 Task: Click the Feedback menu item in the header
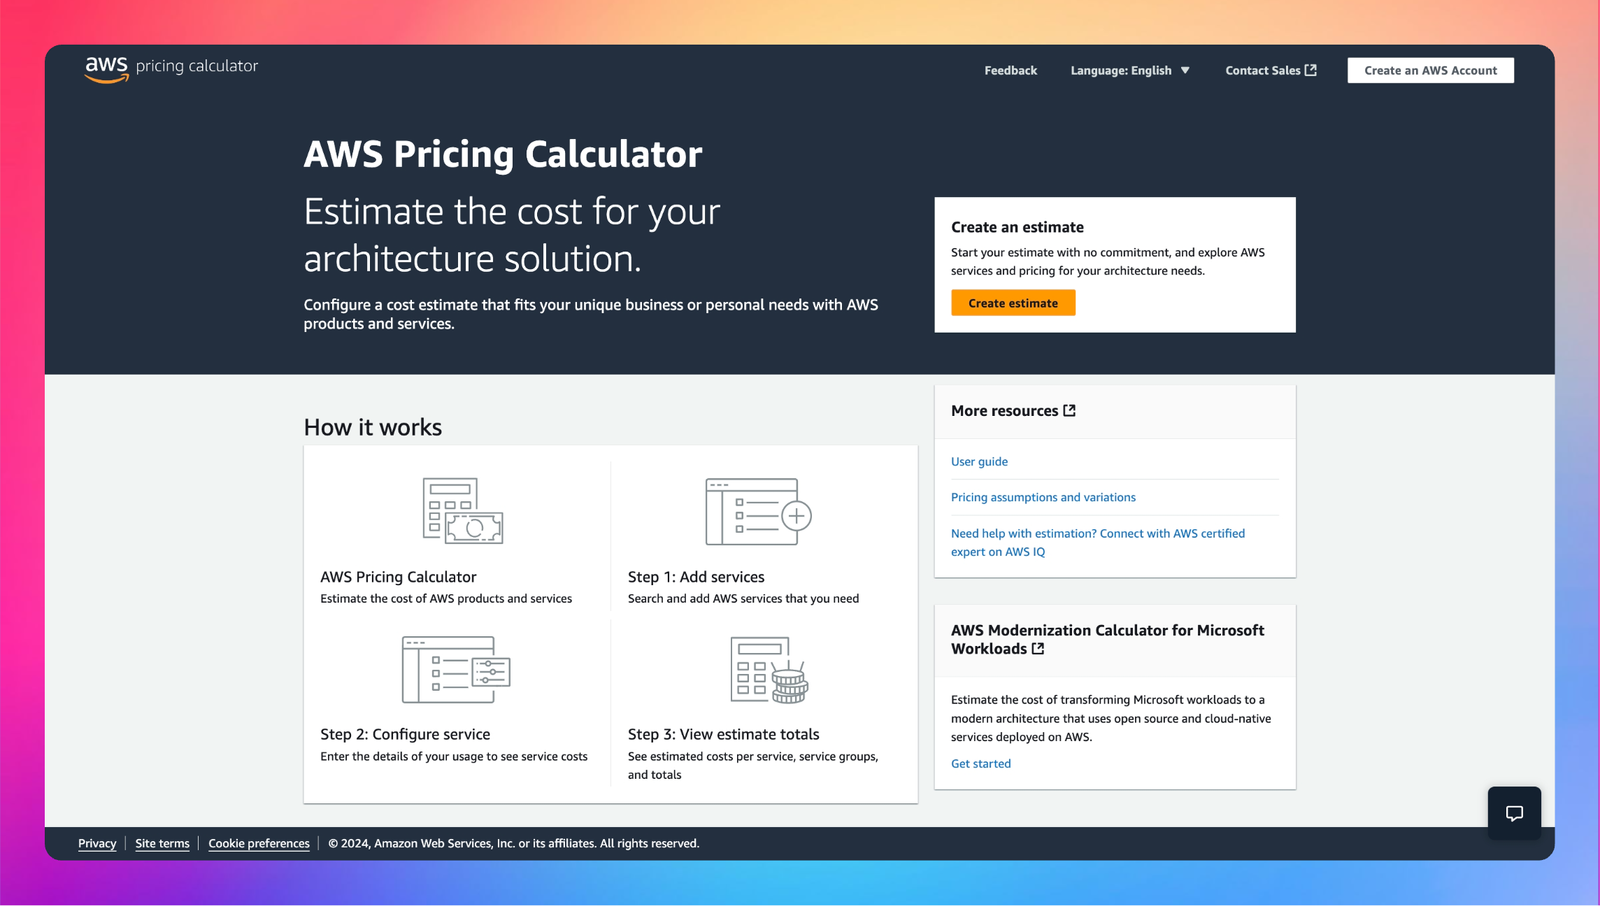point(1010,70)
